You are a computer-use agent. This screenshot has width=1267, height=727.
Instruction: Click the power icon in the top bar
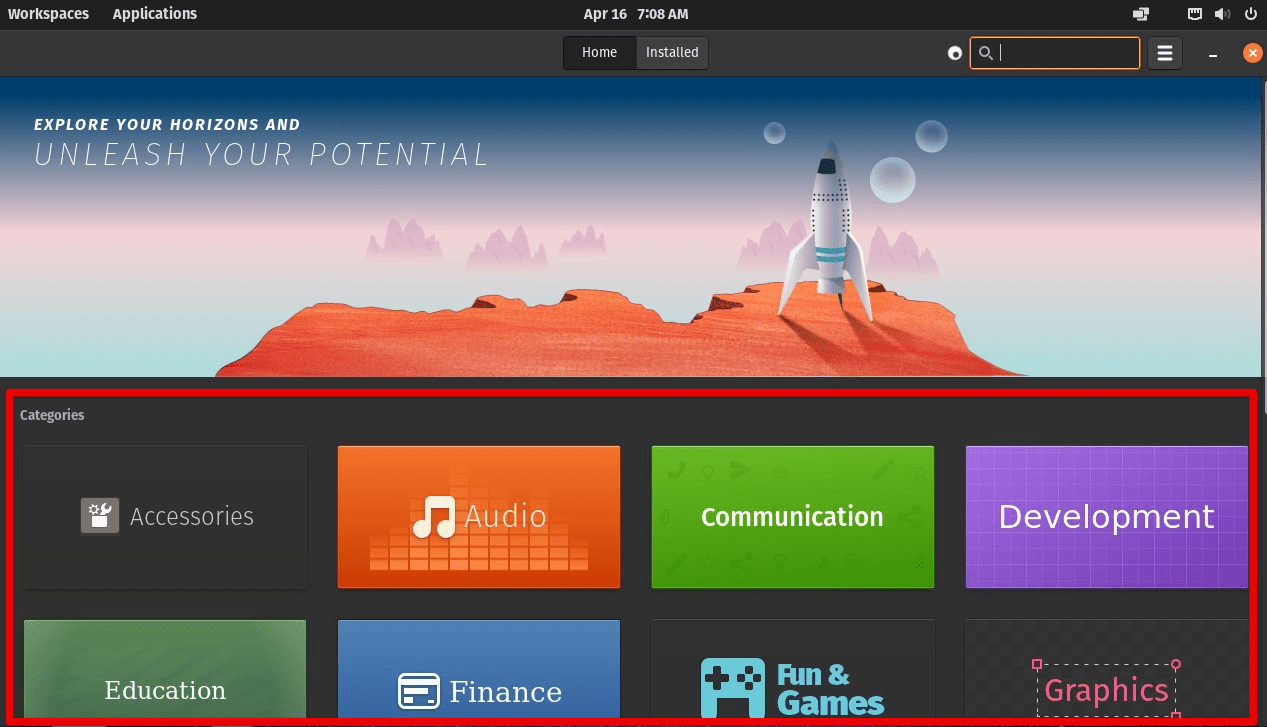point(1250,14)
